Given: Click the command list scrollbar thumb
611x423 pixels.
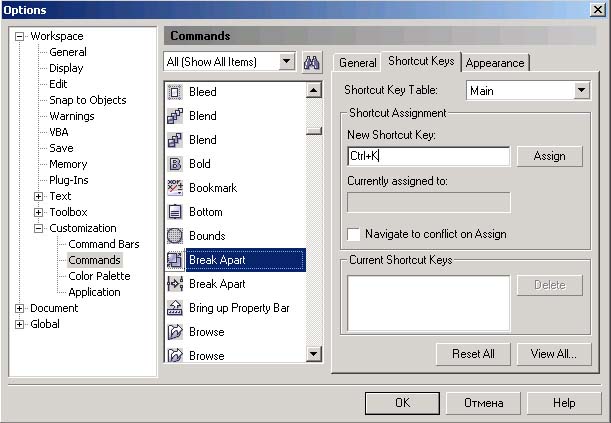Looking at the screenshot, I should pyautogui.click(x=314, y=131).
